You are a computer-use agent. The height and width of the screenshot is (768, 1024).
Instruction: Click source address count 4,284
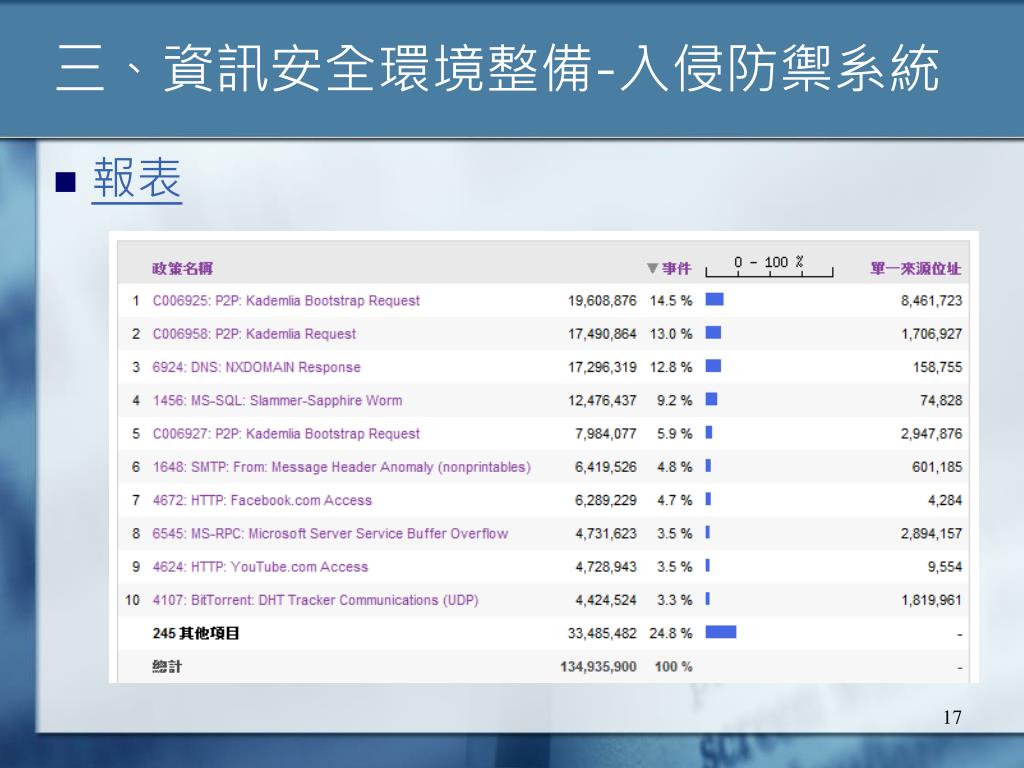click(x=945, y=500)
